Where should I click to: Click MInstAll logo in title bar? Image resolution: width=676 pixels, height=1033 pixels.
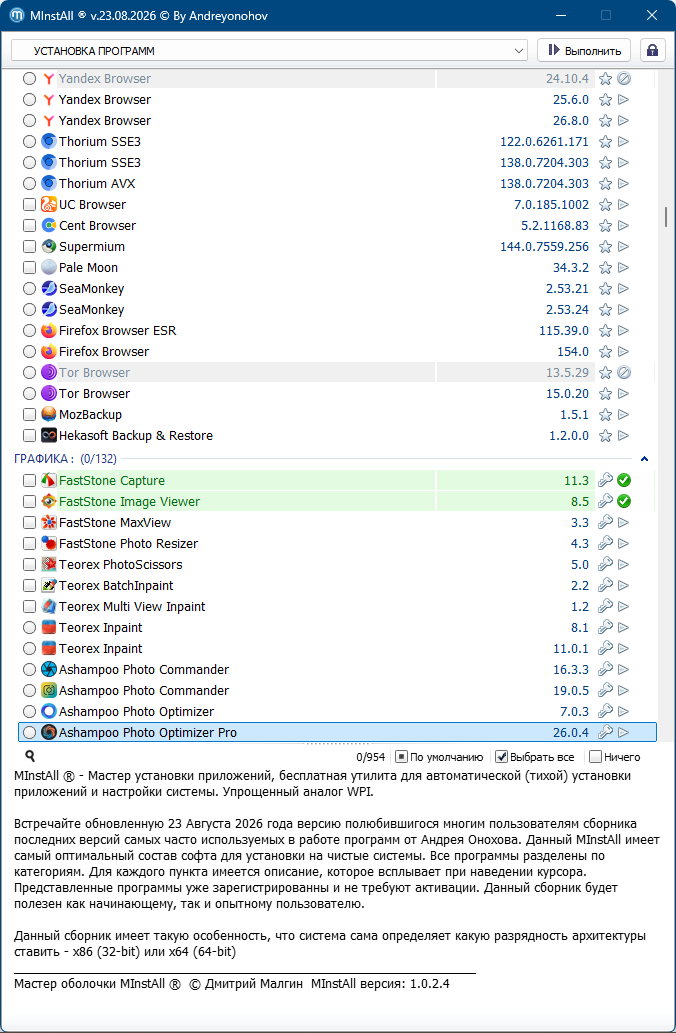click(17, 15)
